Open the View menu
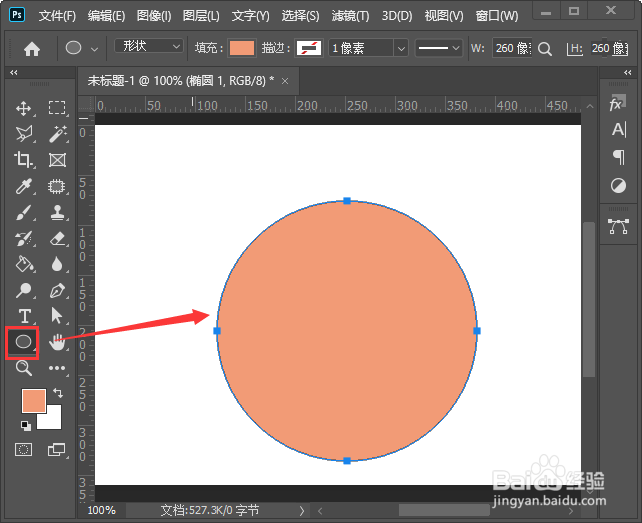Image resolution: width=642 pixels, height=523 pixels. coord(444,16)
